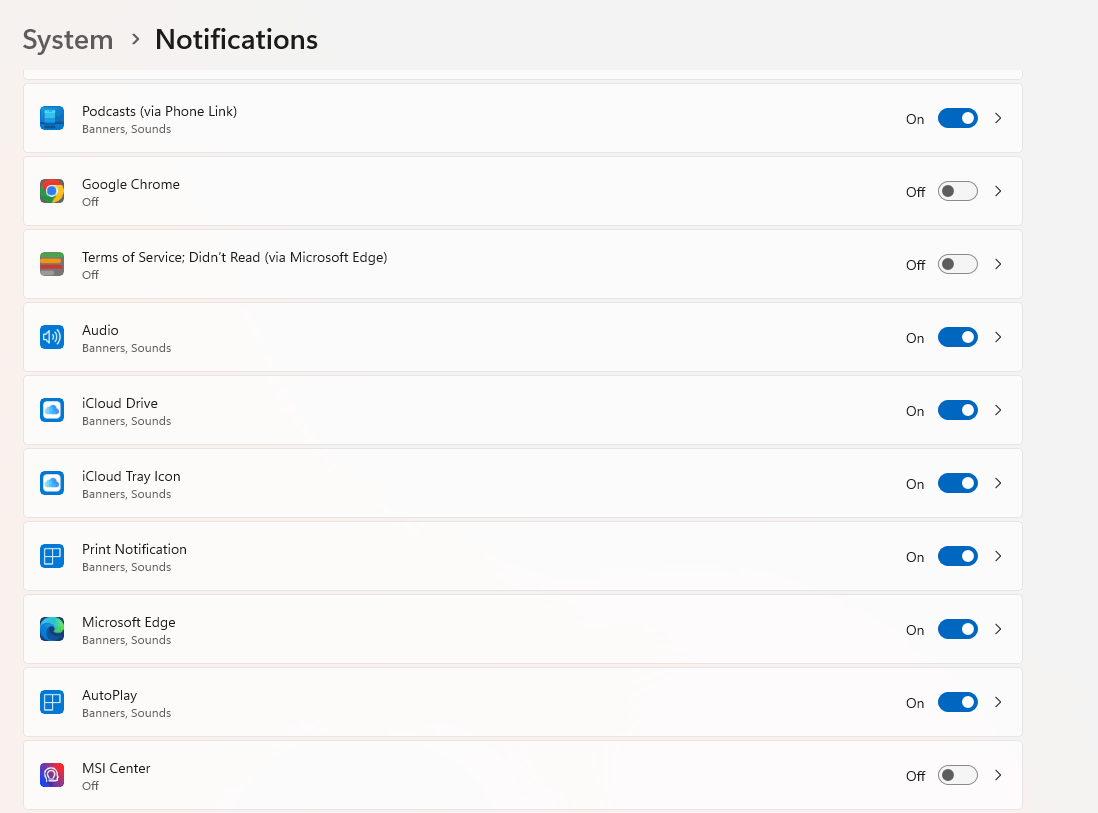Viewport: 1098px width, 813px height.
Task: Click the Google Chrome icon
Action: (x=52, y=191)
